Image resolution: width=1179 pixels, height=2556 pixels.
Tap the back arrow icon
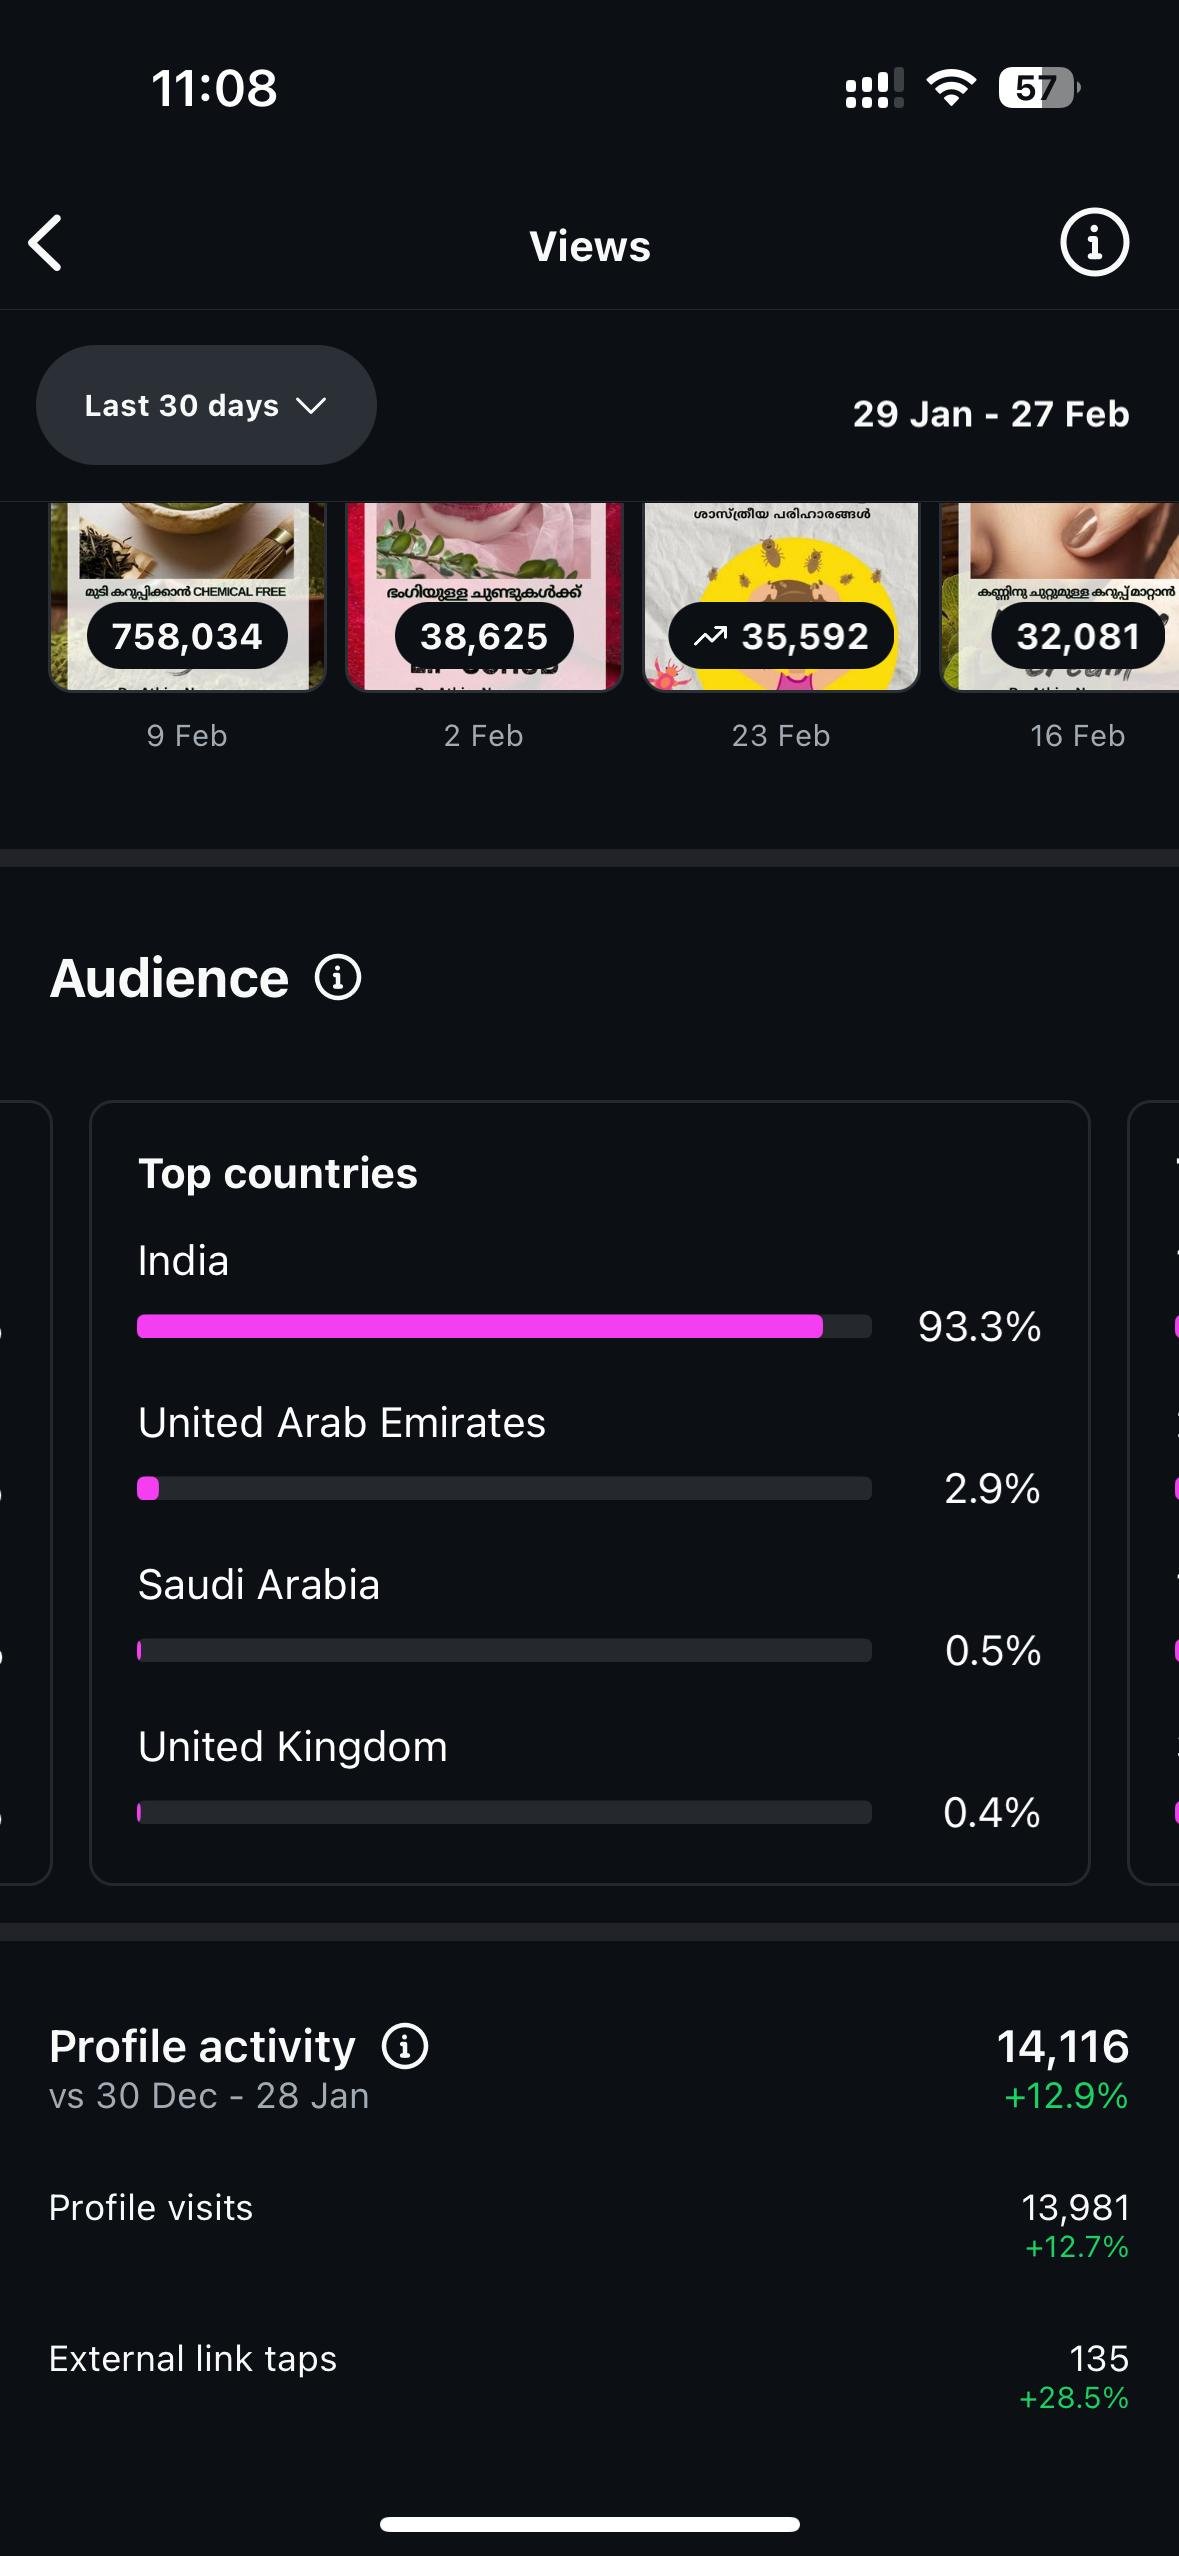point(46,243)
